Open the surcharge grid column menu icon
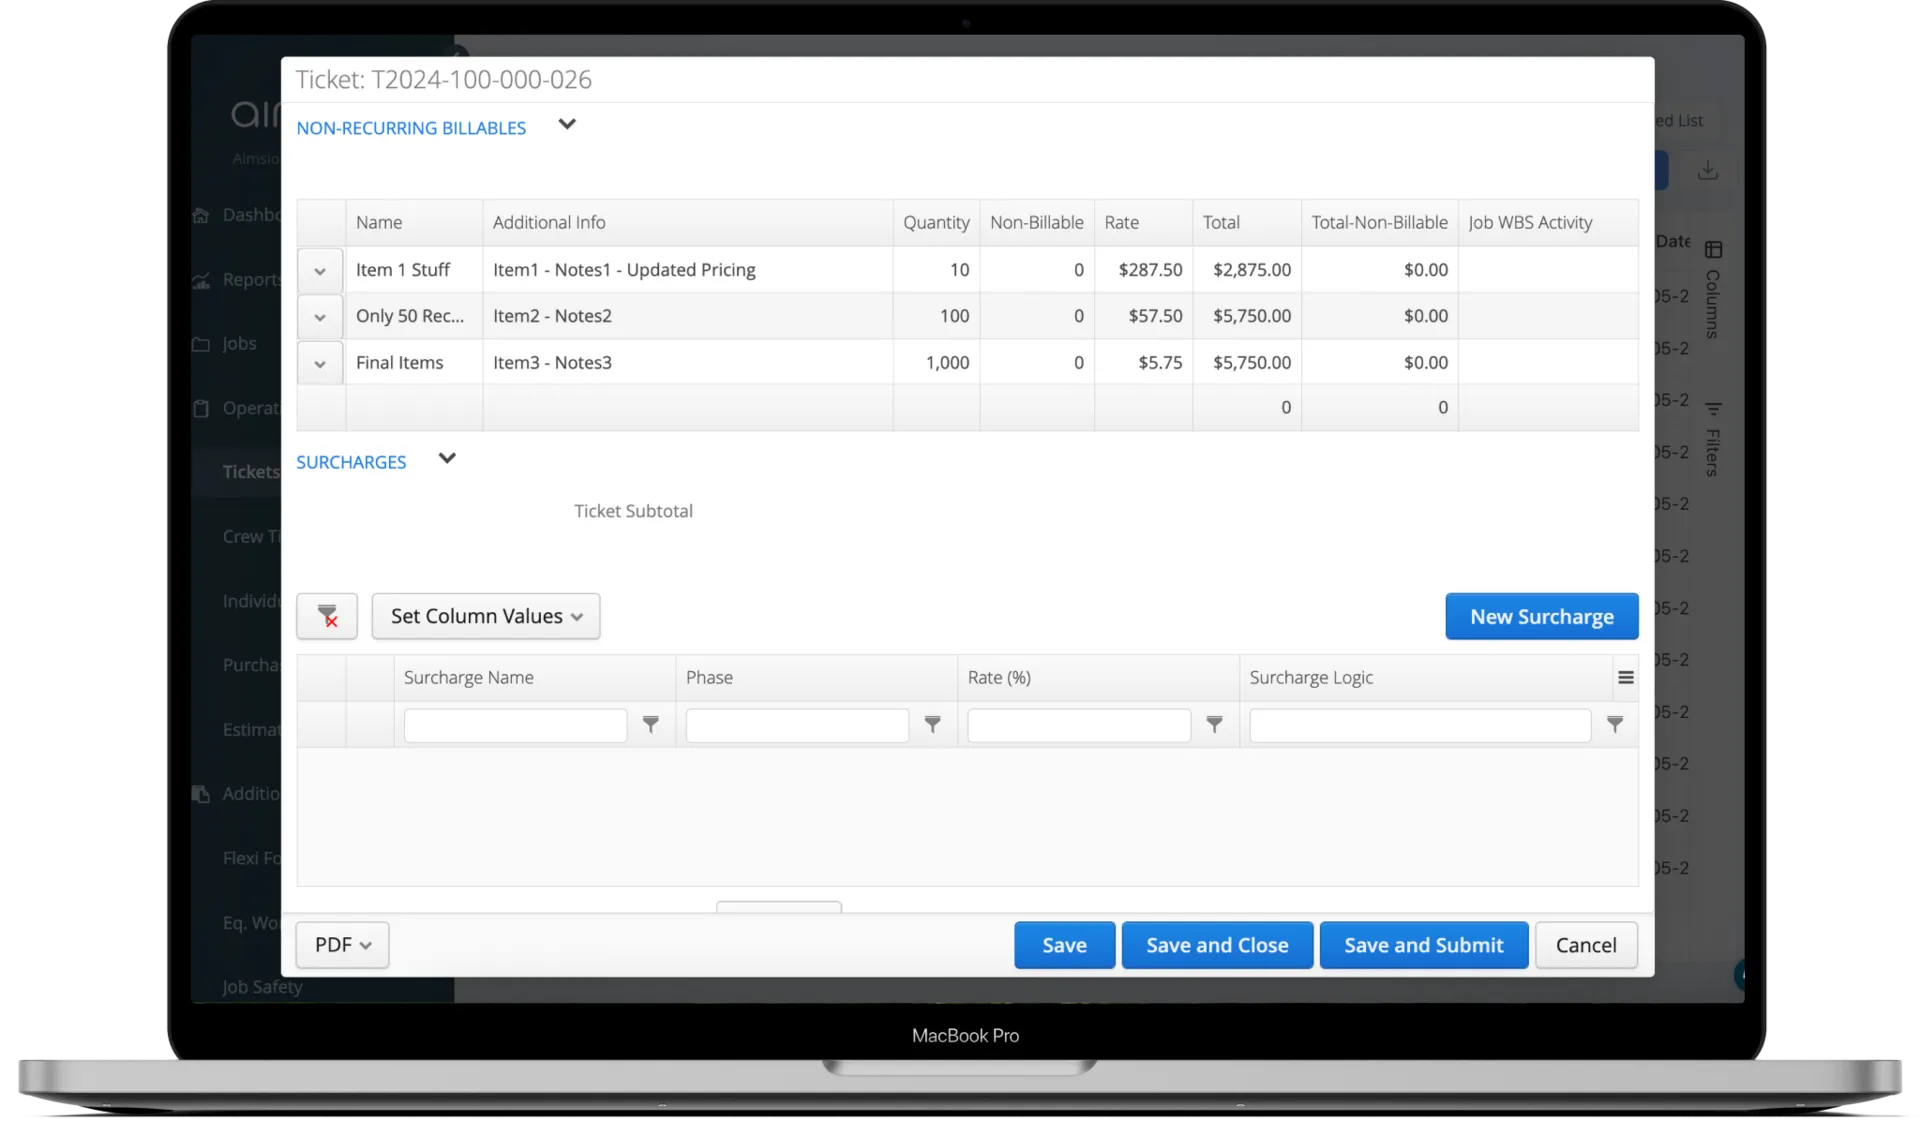The height and width of the screenshot is (1121, 1920). tap(1626, 678)
